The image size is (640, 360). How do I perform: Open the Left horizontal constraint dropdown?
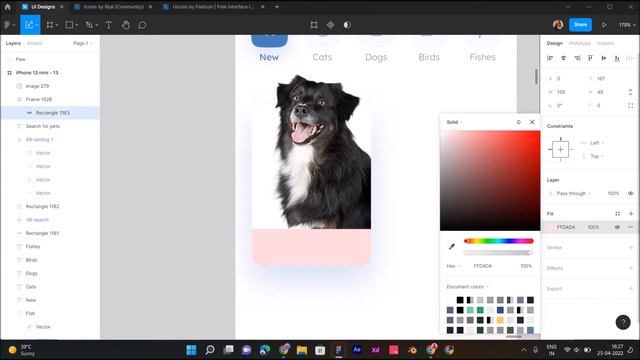click(597, 143)
